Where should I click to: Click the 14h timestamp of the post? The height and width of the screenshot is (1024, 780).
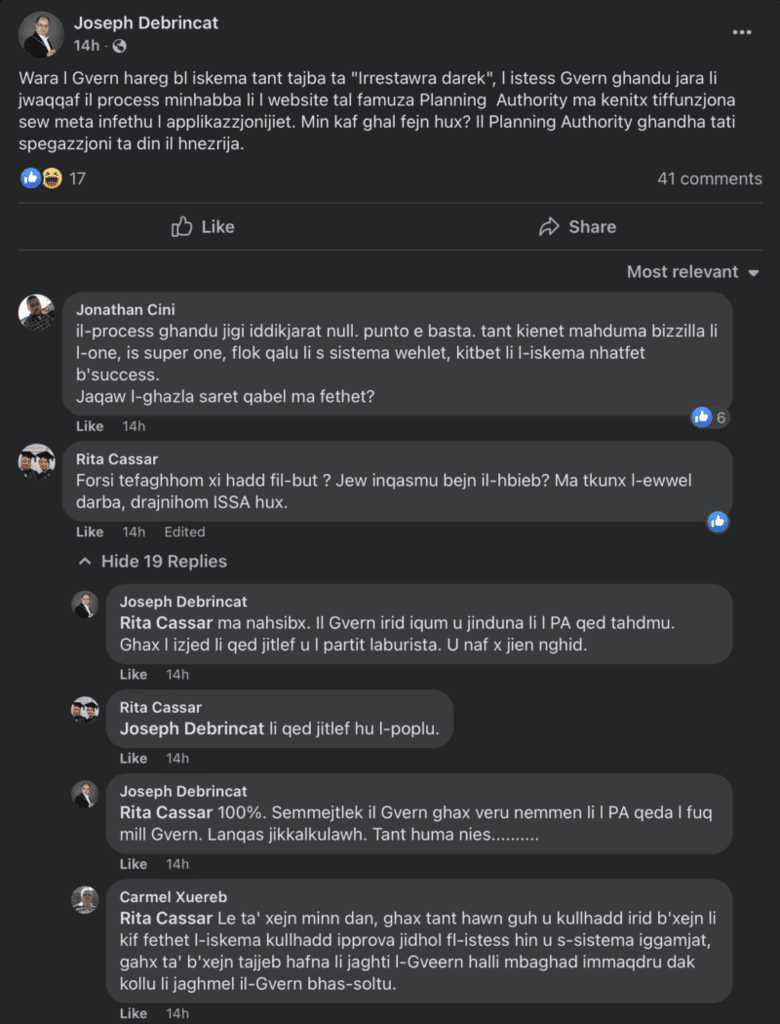pyautogui.click(x=86, y=46)
